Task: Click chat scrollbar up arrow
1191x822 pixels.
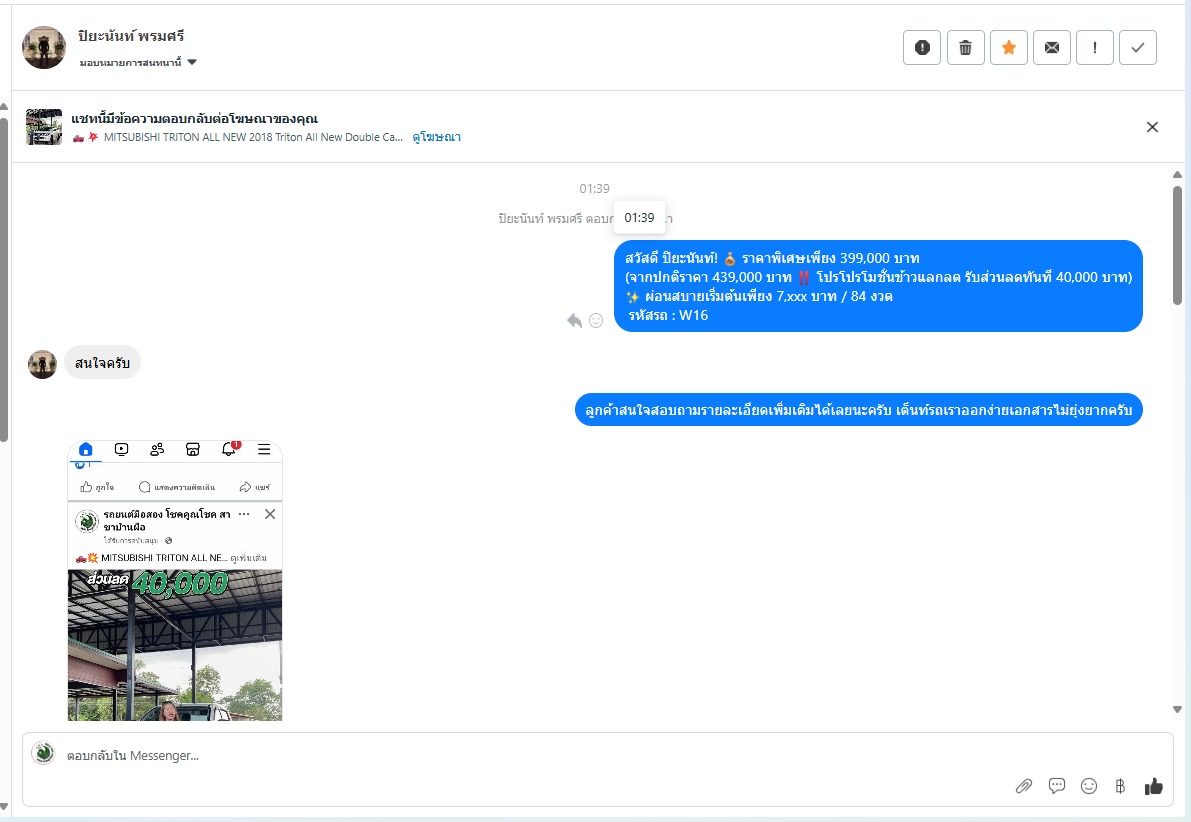Action: (1177, 175)
